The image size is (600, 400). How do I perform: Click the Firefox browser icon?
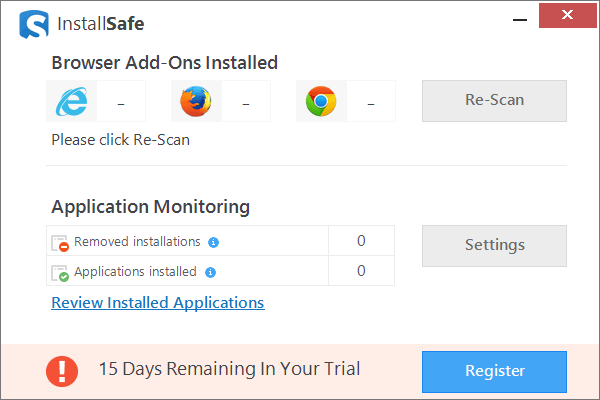click(x=196, y=100)
